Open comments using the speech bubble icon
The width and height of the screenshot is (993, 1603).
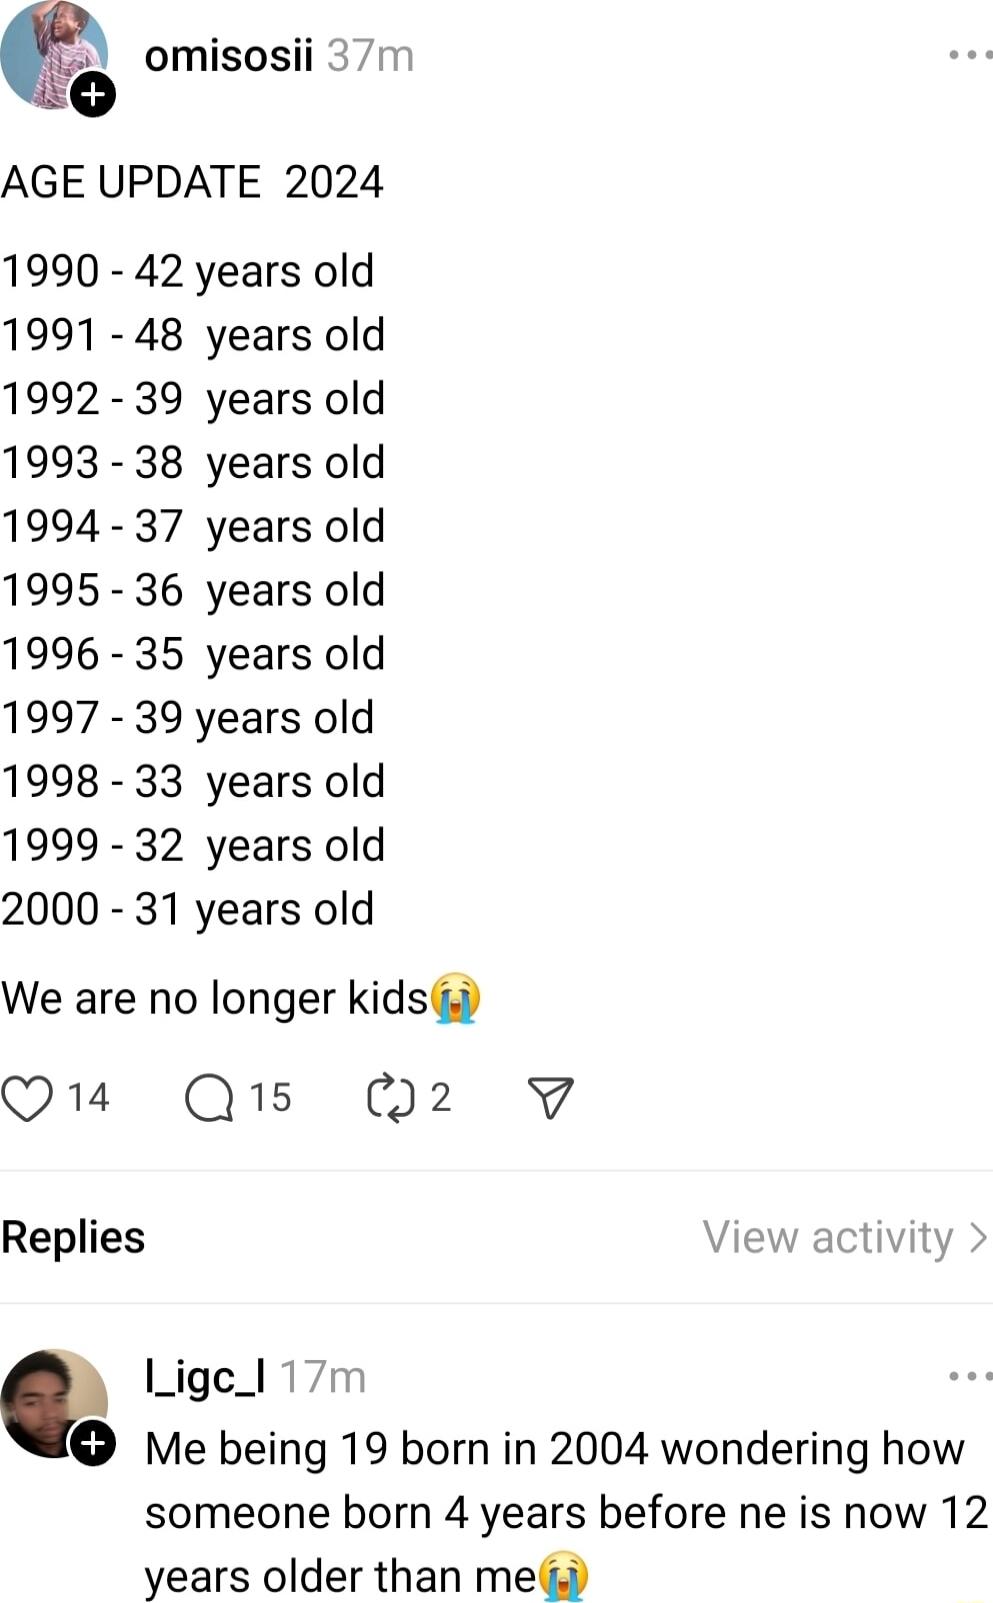(x=209, y=1098)
